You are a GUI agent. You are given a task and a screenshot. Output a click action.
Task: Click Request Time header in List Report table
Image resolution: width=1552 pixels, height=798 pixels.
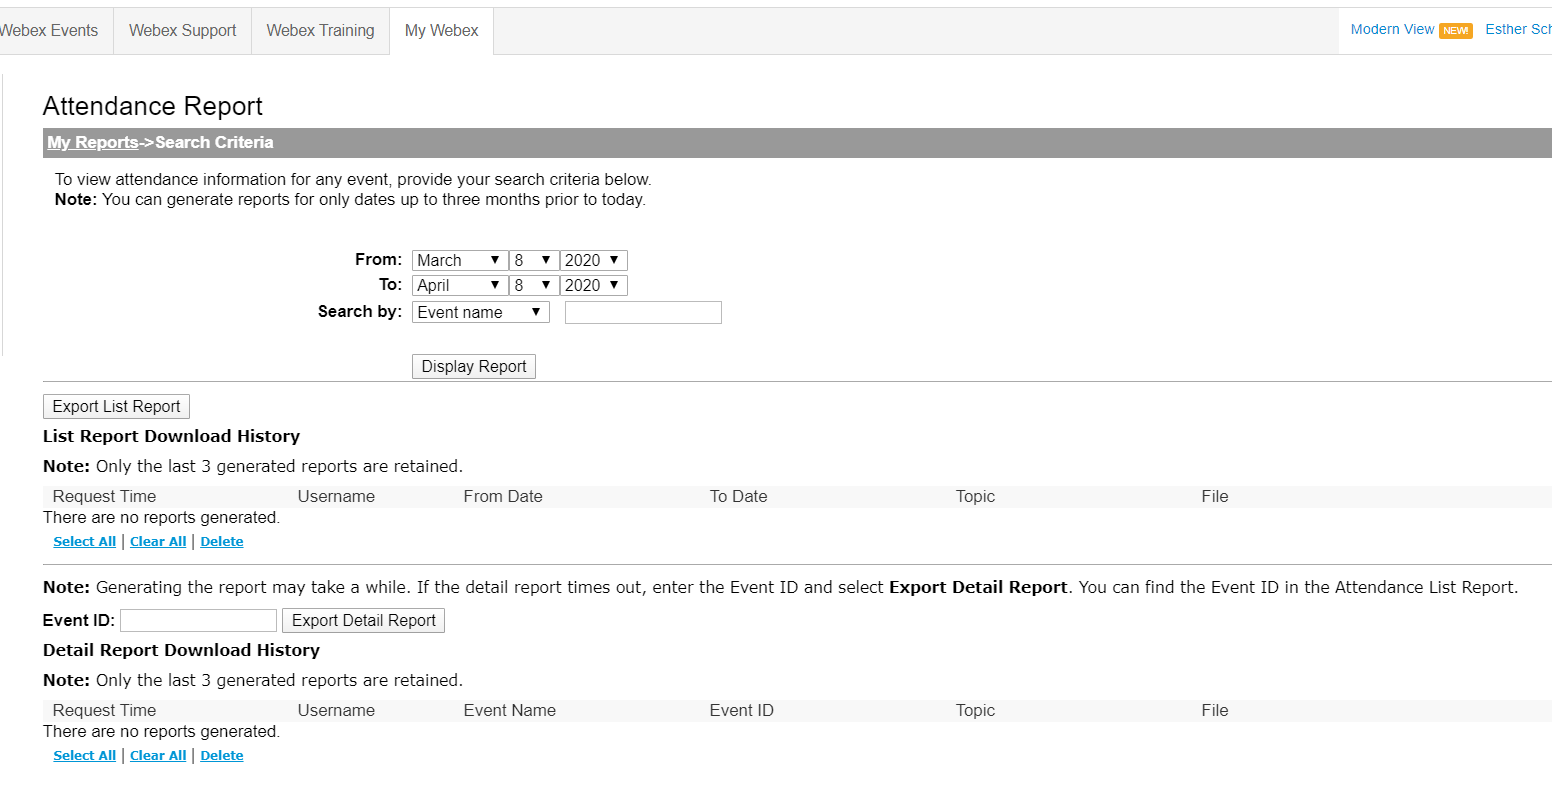104,496
